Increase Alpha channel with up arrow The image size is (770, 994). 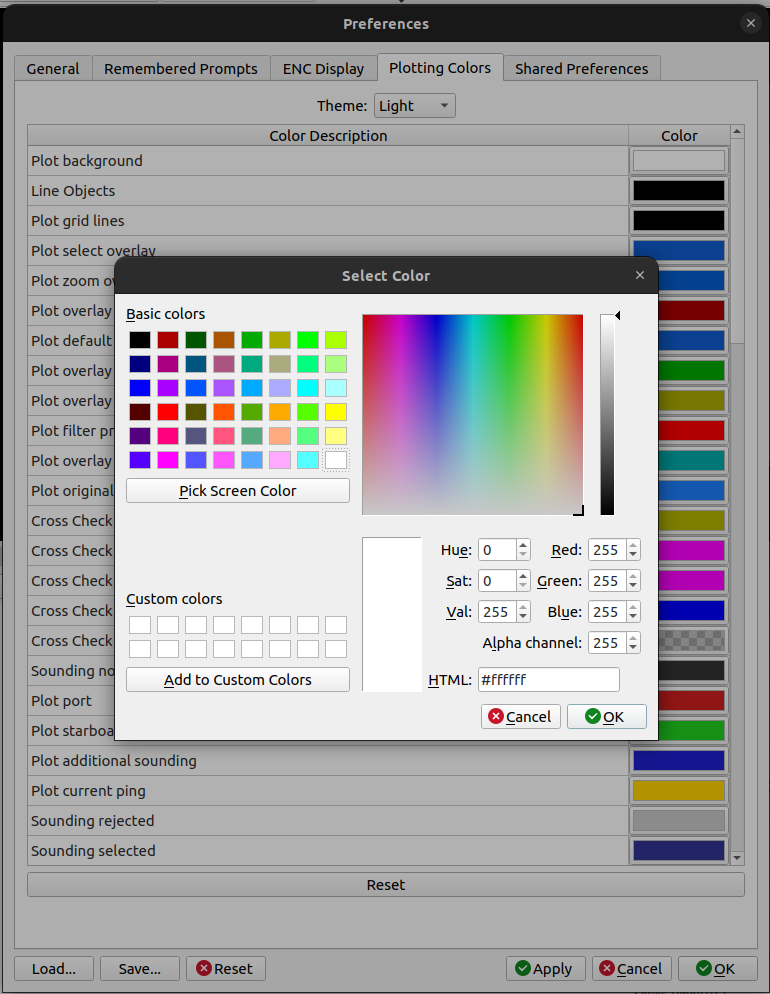coord(632,638)
